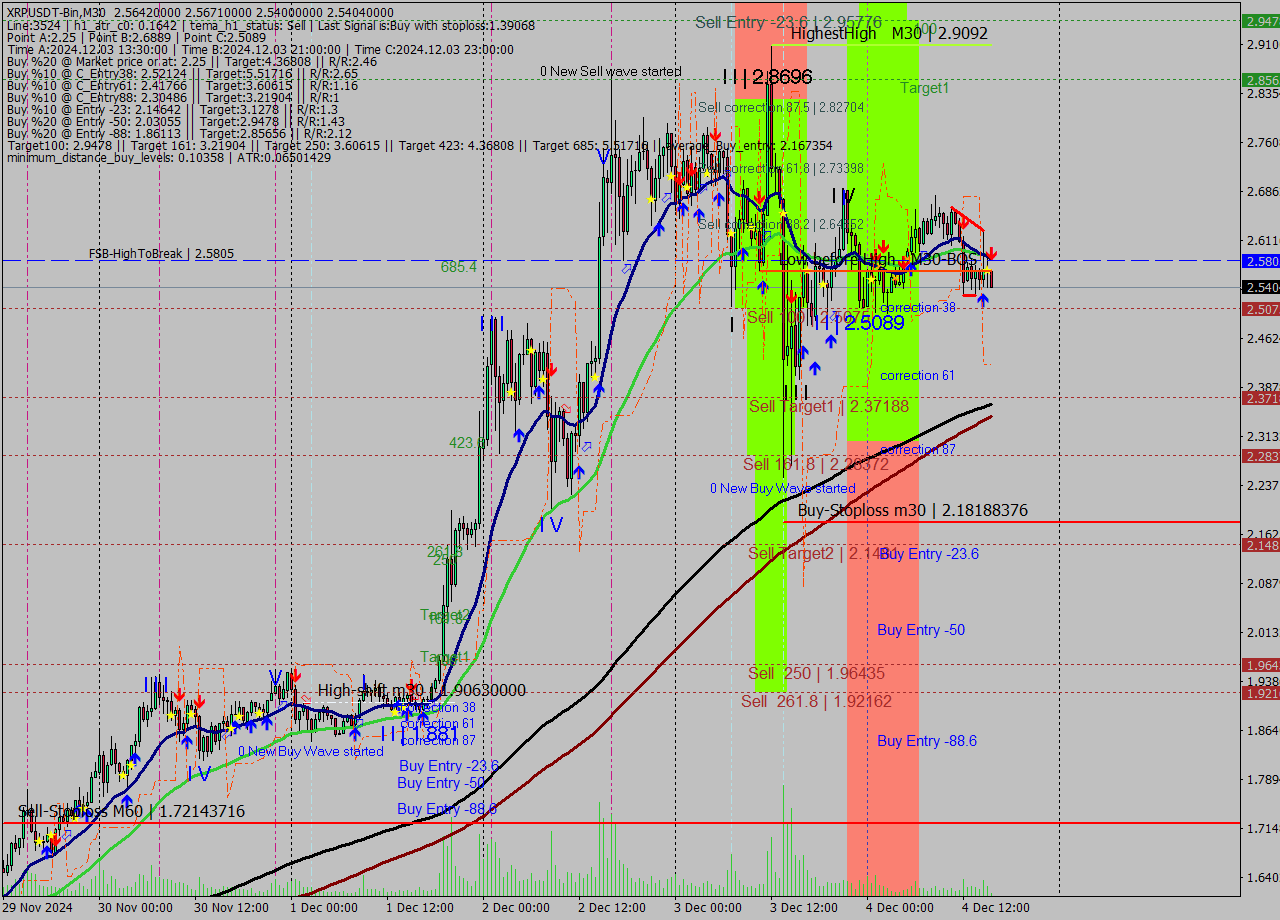Image resolution: width=1280 pixels, height=920 pixels.
Task: Click the 2.686 axis price tick
Action: pos(1262,191)
